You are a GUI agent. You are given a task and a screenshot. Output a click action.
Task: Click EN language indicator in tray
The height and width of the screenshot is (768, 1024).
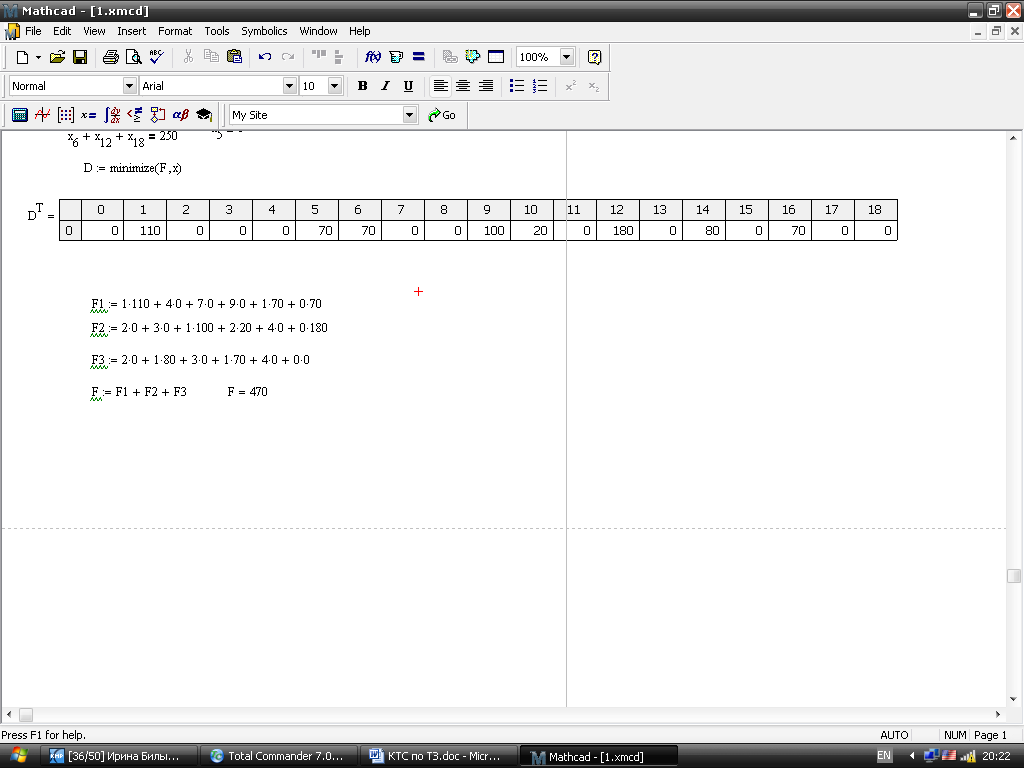tap(884, 756)
